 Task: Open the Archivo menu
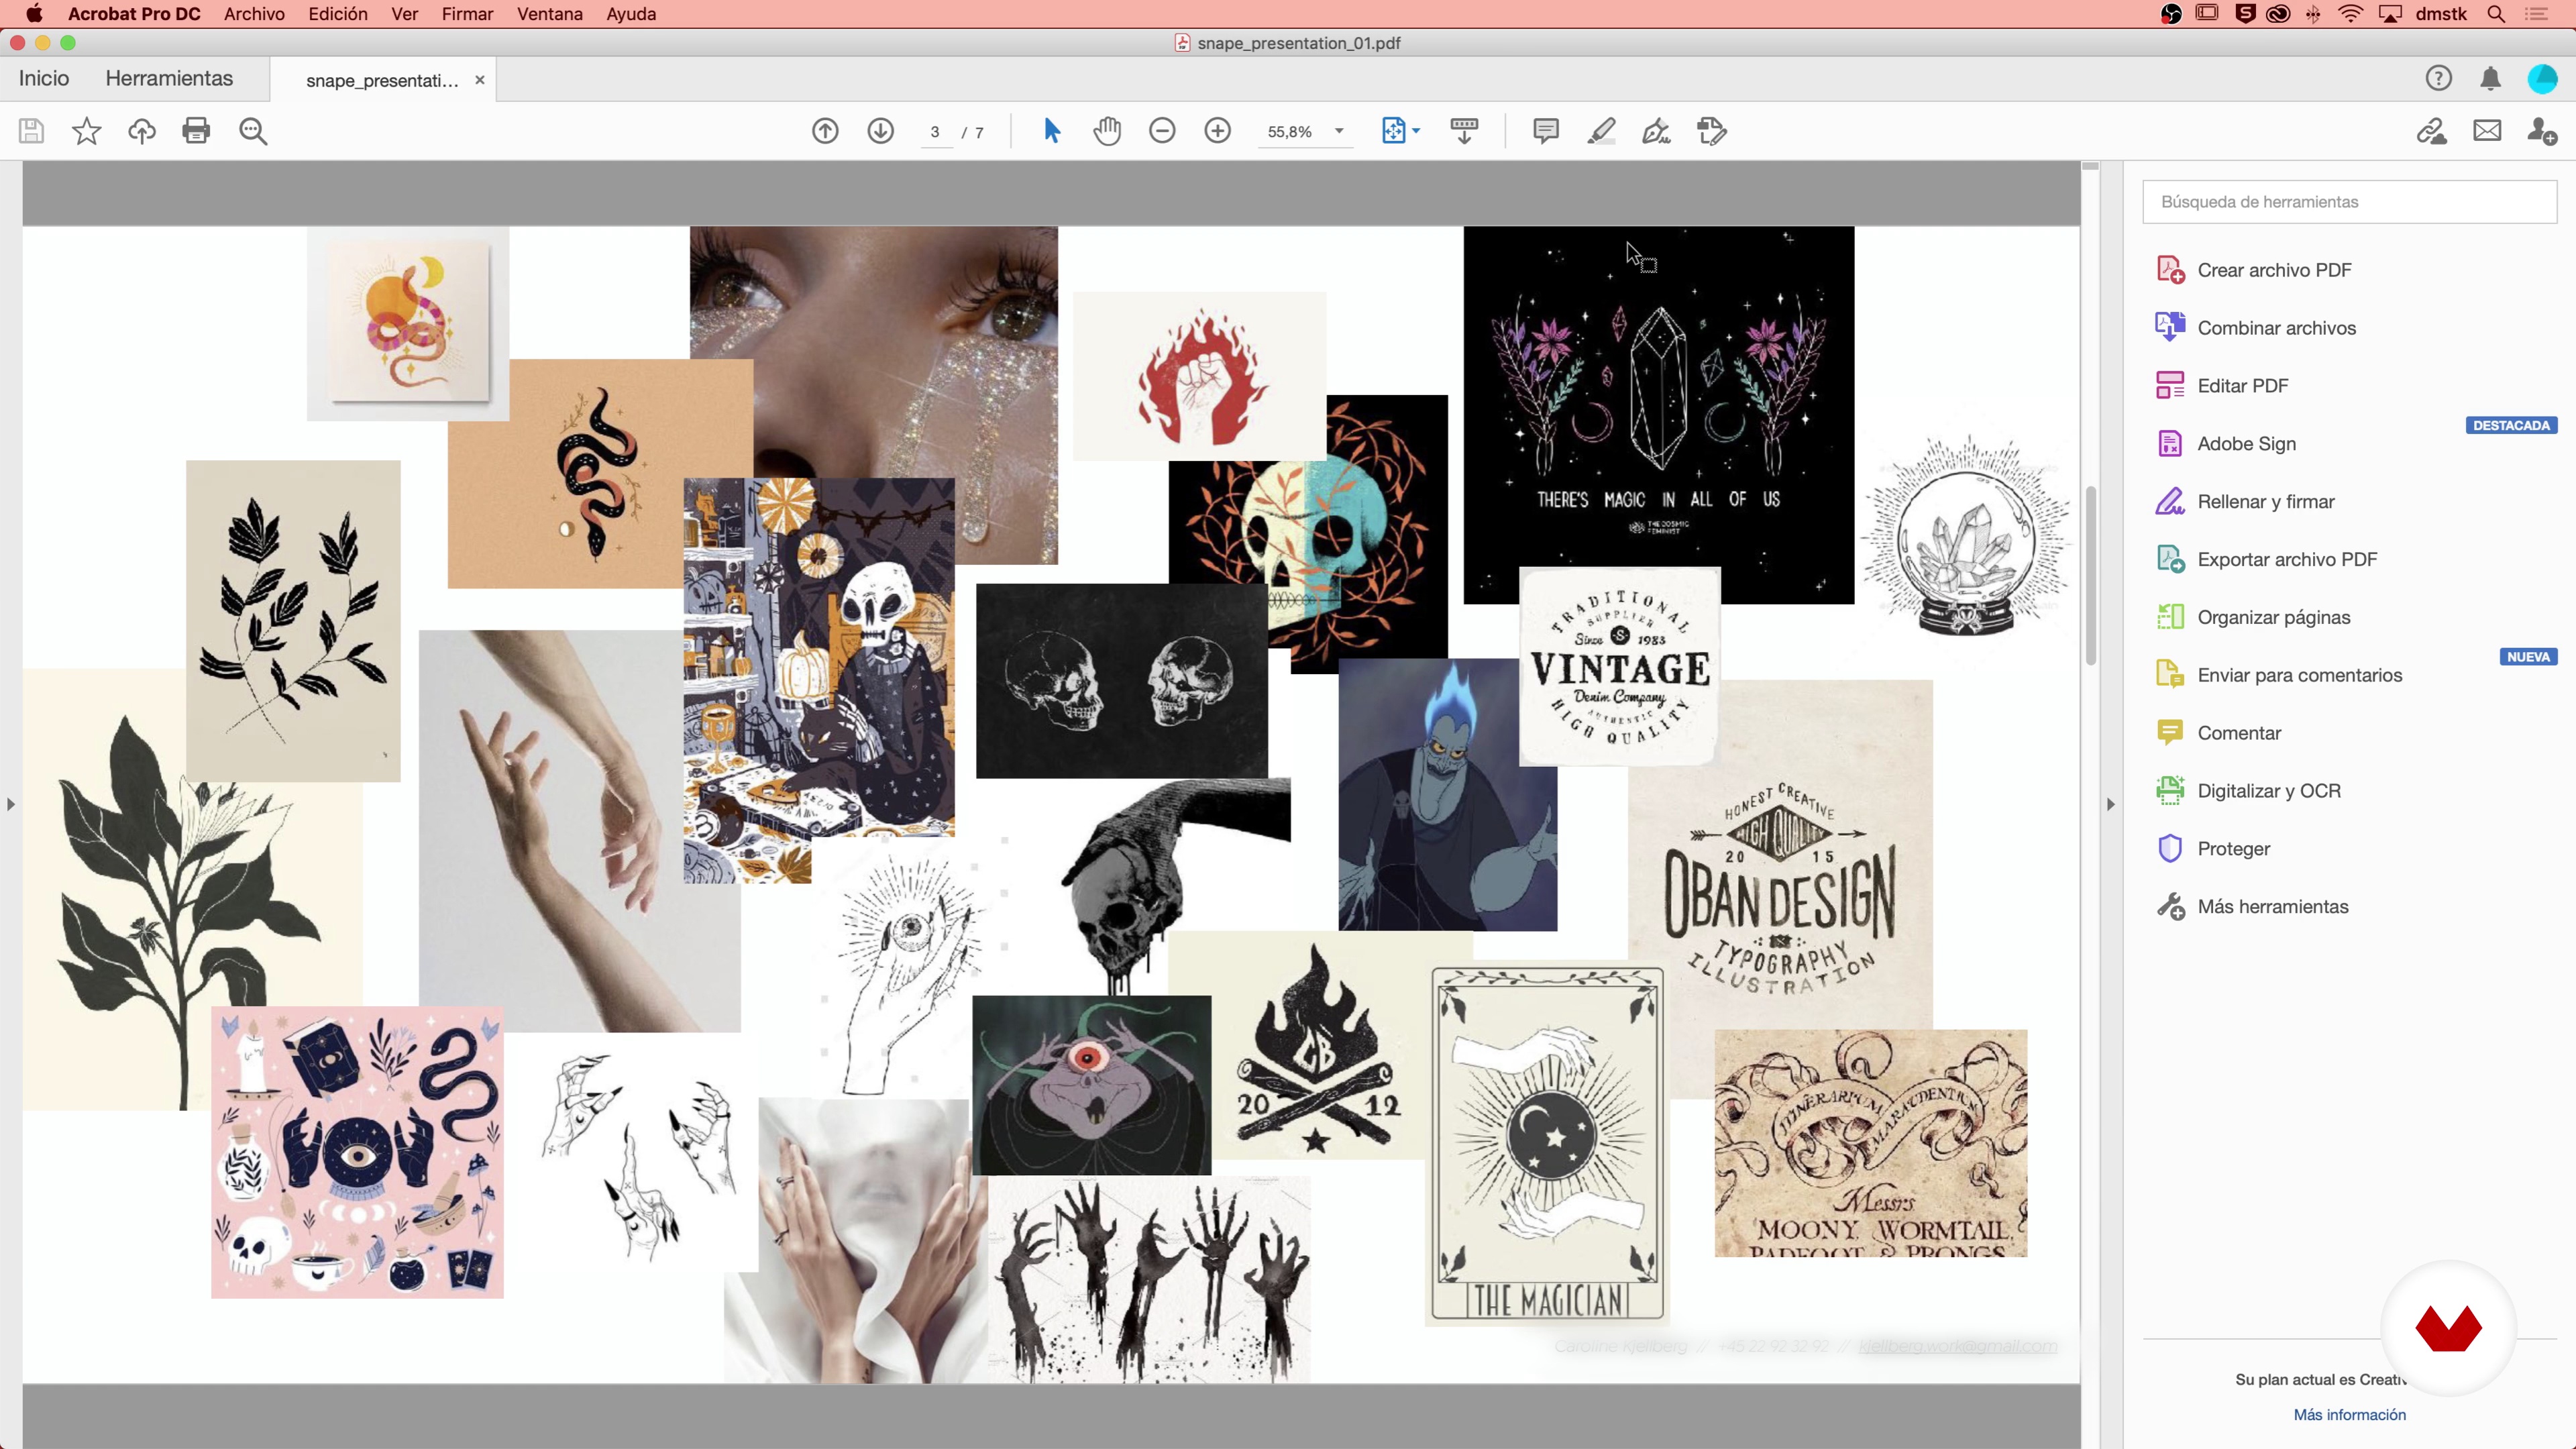point(254,14)
